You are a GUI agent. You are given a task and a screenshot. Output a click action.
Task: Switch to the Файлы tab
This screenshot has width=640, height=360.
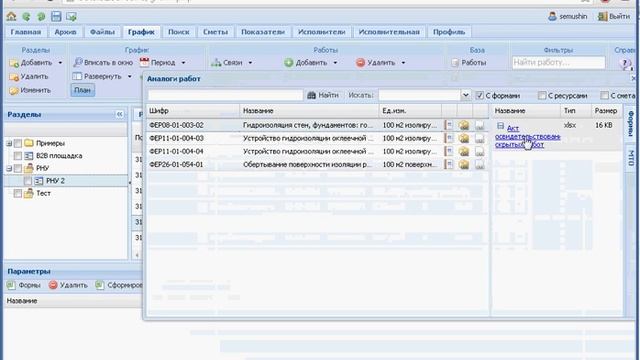(x=102, y=32)
